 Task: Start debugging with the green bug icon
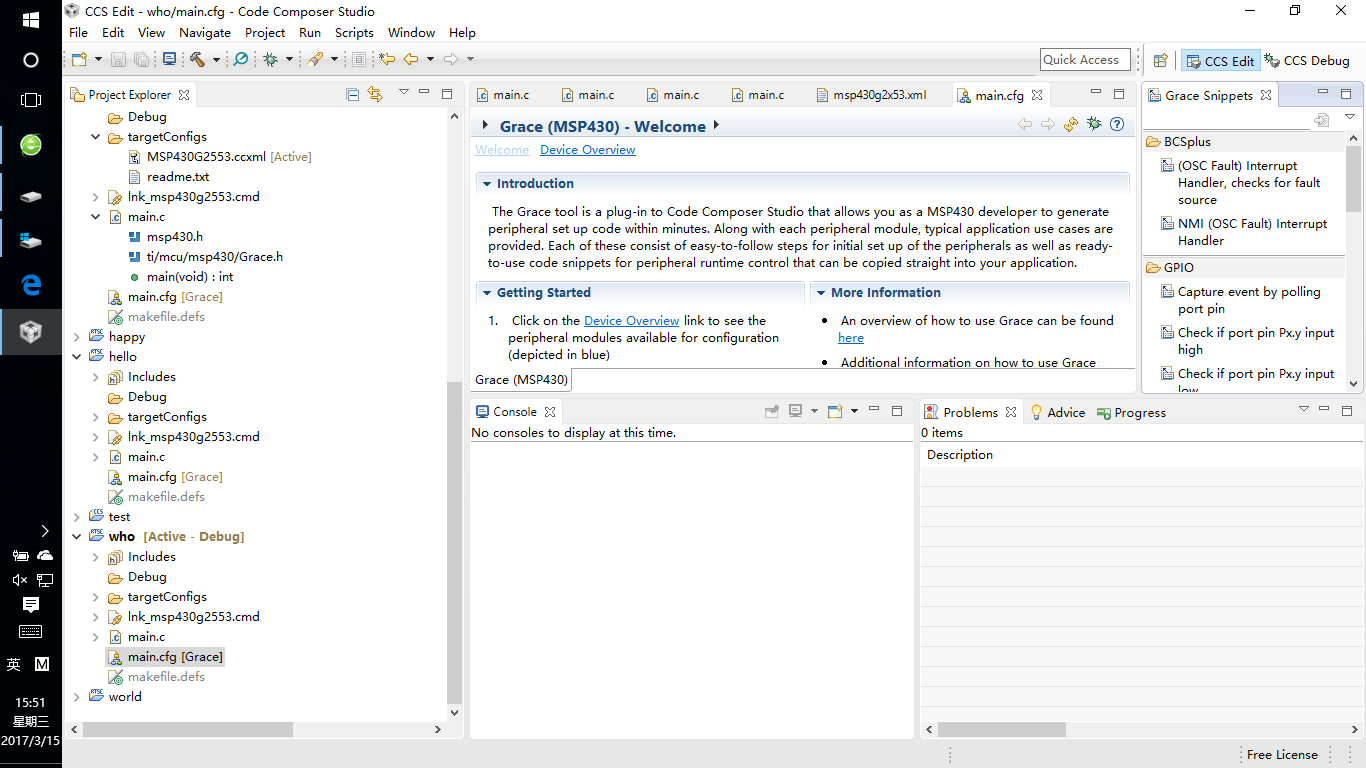tap(270, 60)
